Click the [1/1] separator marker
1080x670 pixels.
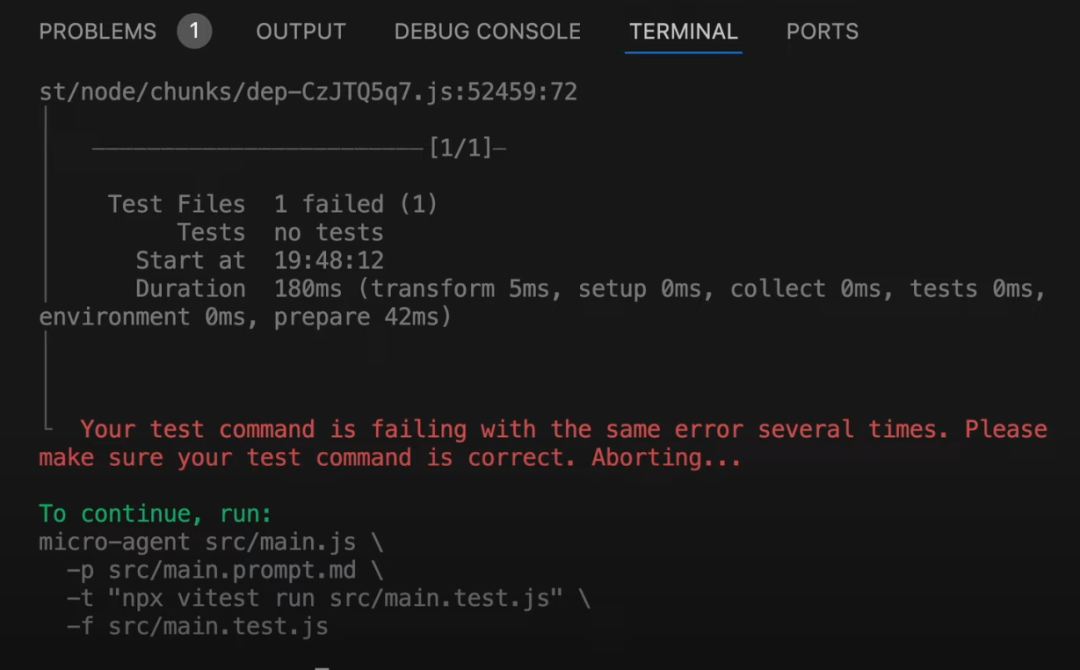pos(461,148)
